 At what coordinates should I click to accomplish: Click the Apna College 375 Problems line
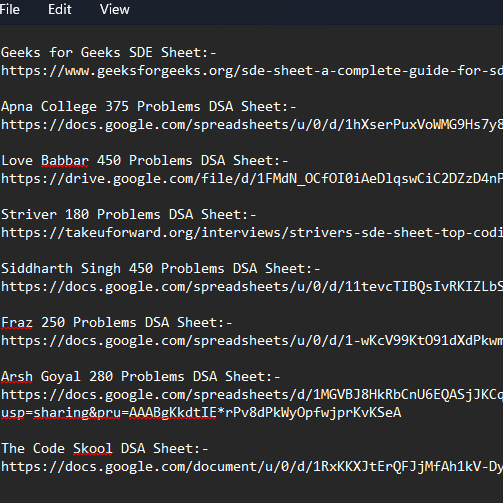(x=149, y=107)
